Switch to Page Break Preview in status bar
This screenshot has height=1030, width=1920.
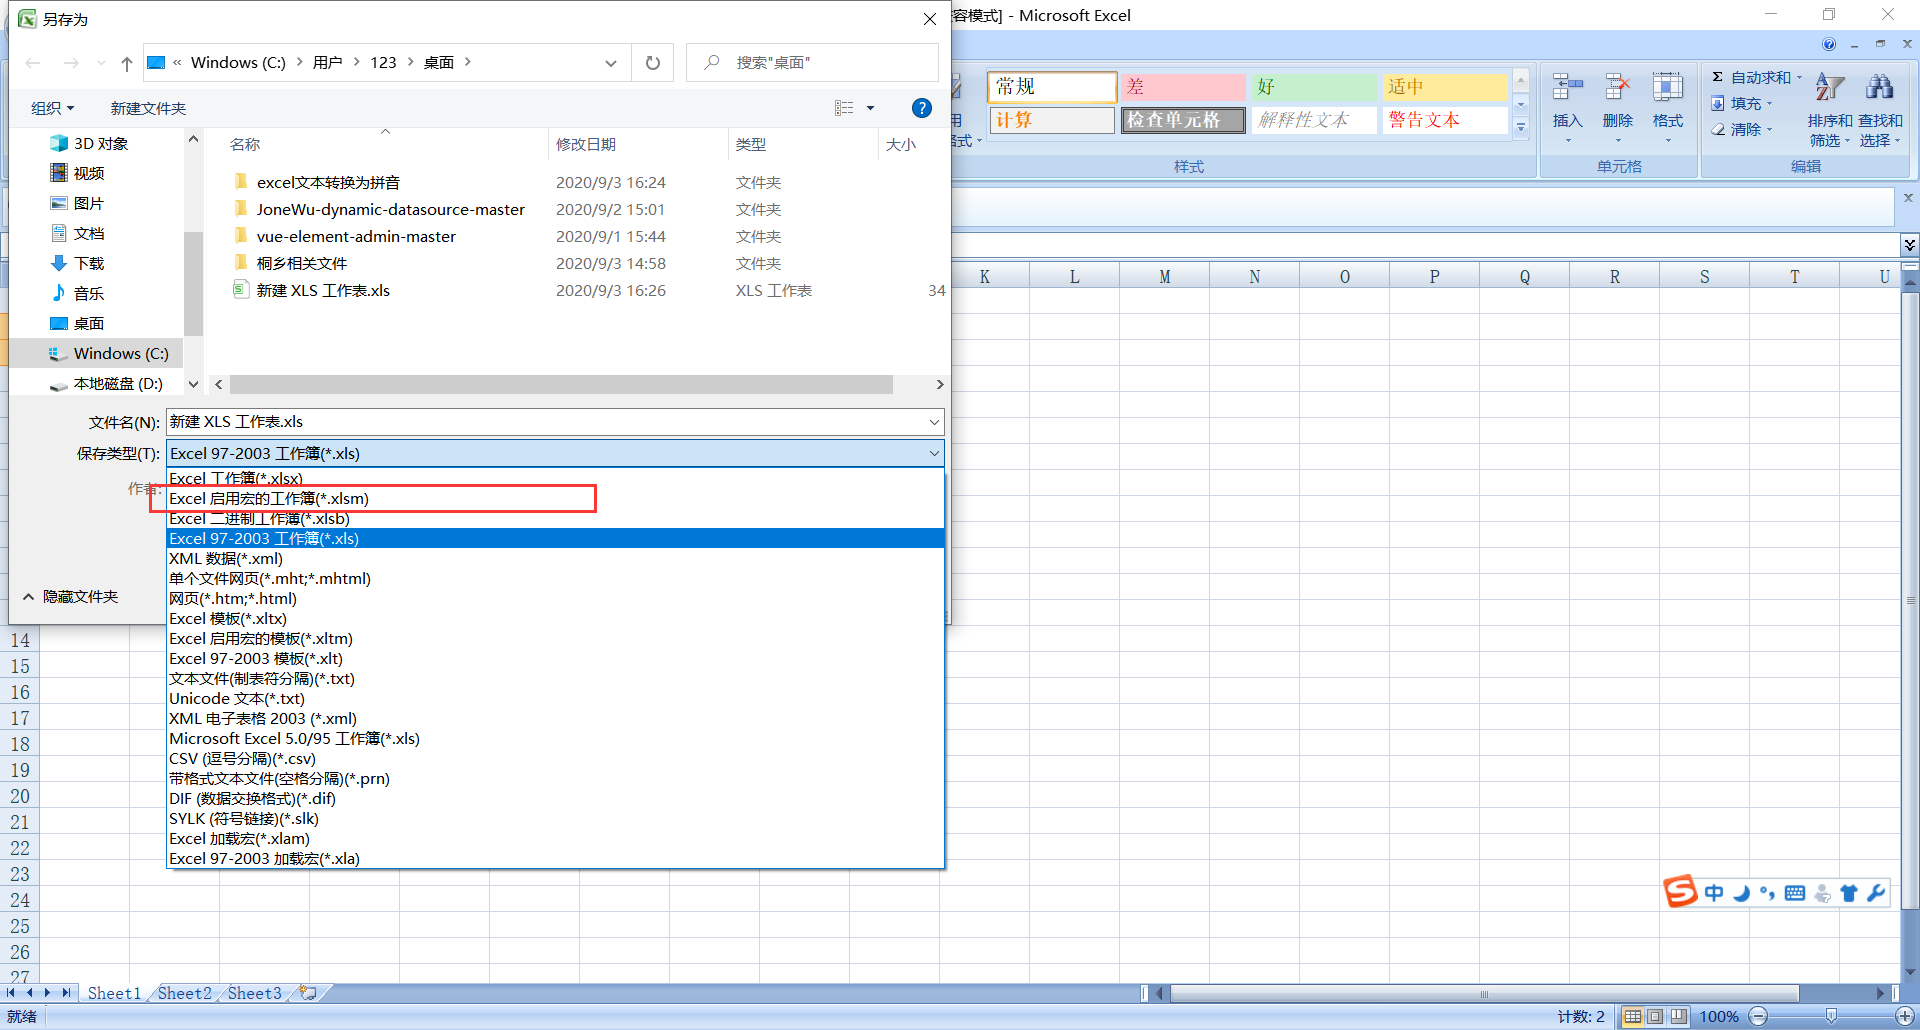1678,1017
